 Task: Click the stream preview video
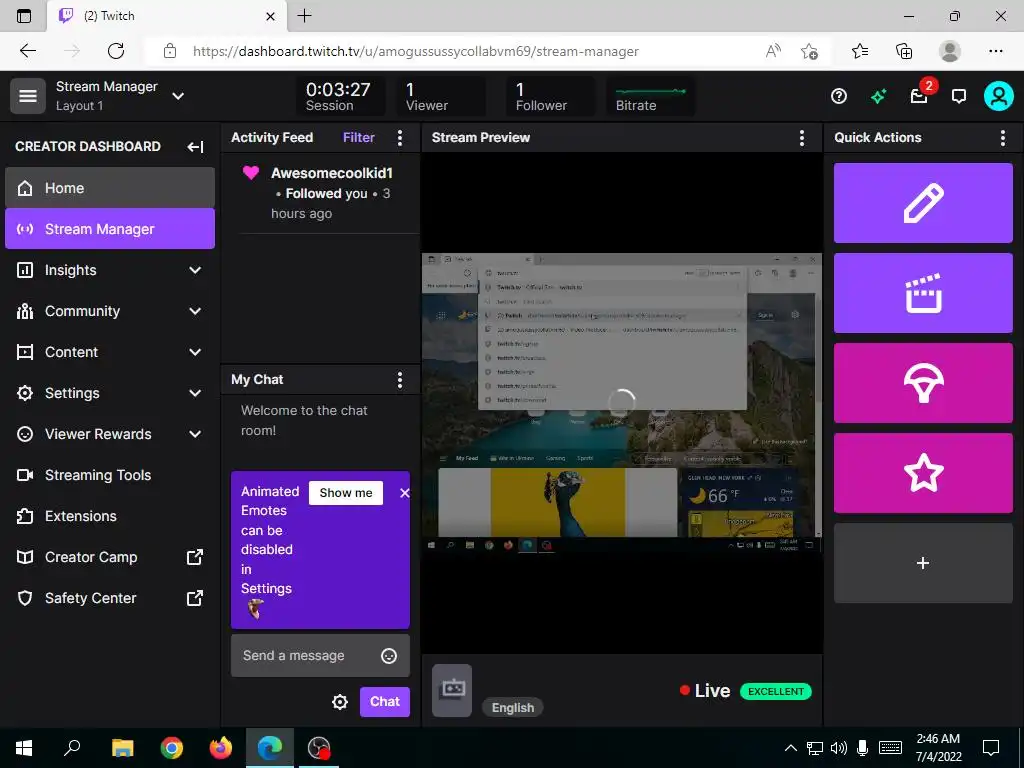tap(622, 404)
